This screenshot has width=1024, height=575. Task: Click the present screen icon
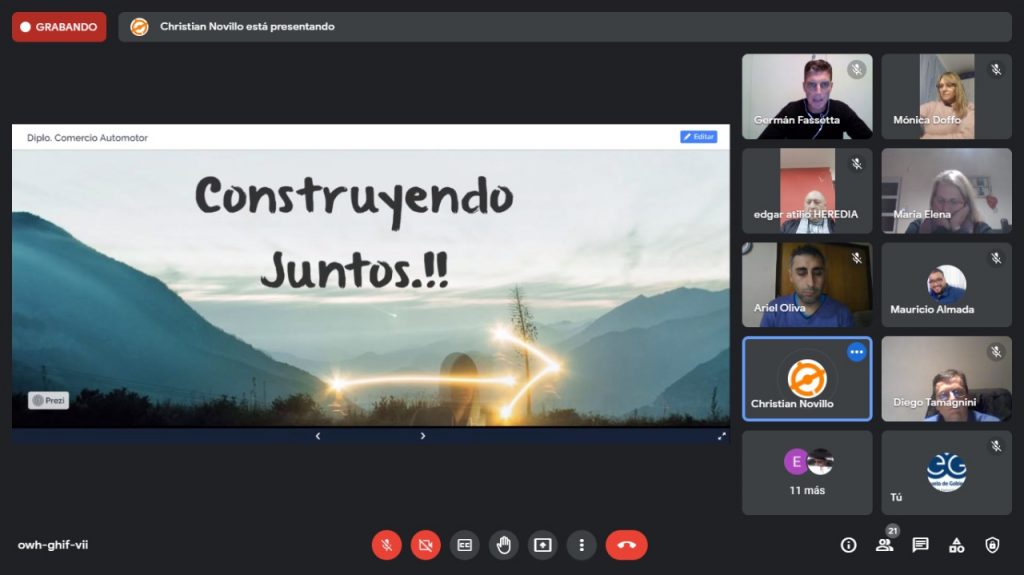tap(543, 545)
